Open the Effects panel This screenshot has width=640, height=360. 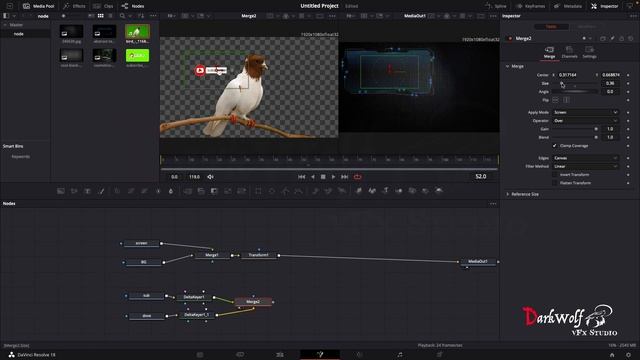74,6
